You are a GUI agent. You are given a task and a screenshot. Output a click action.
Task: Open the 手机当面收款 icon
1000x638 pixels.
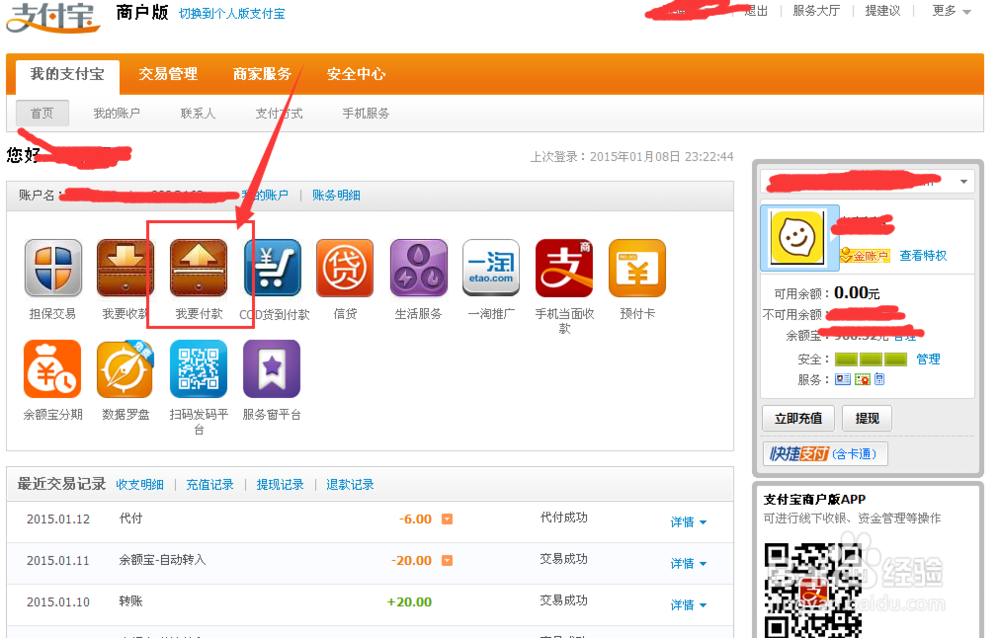[564, 268]
